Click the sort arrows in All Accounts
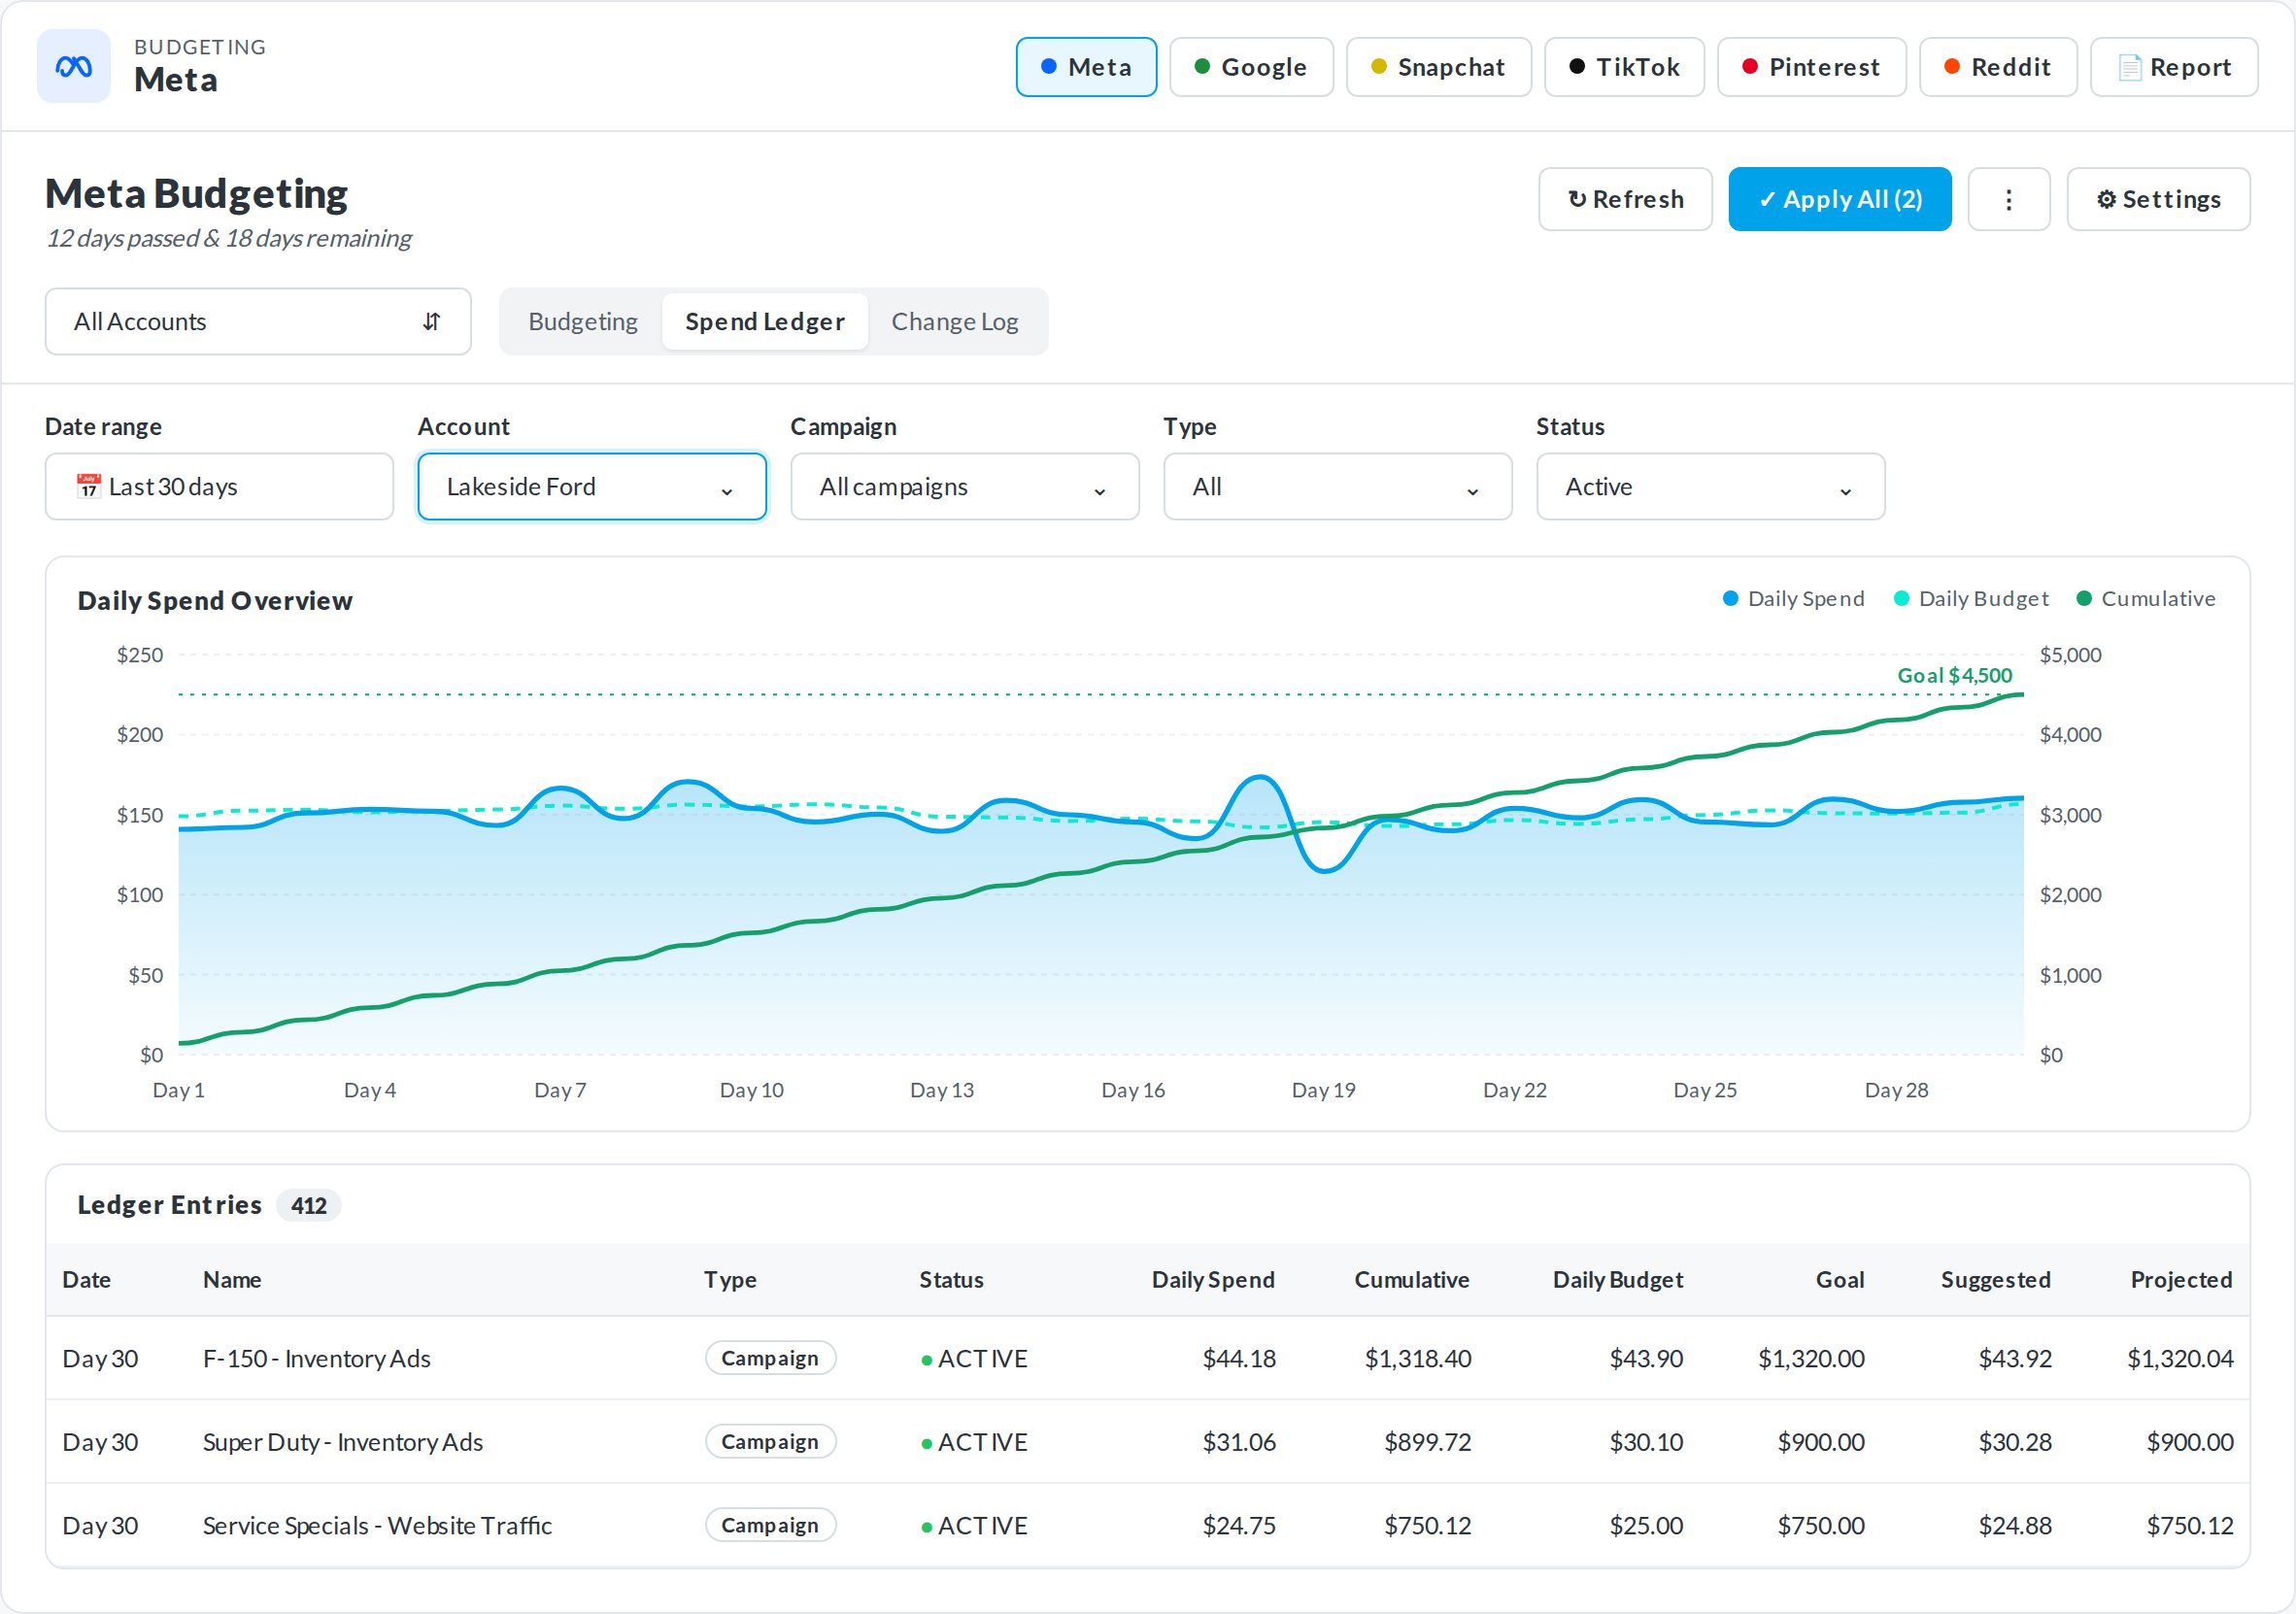2296x1614 pixels. pos(431,321)
